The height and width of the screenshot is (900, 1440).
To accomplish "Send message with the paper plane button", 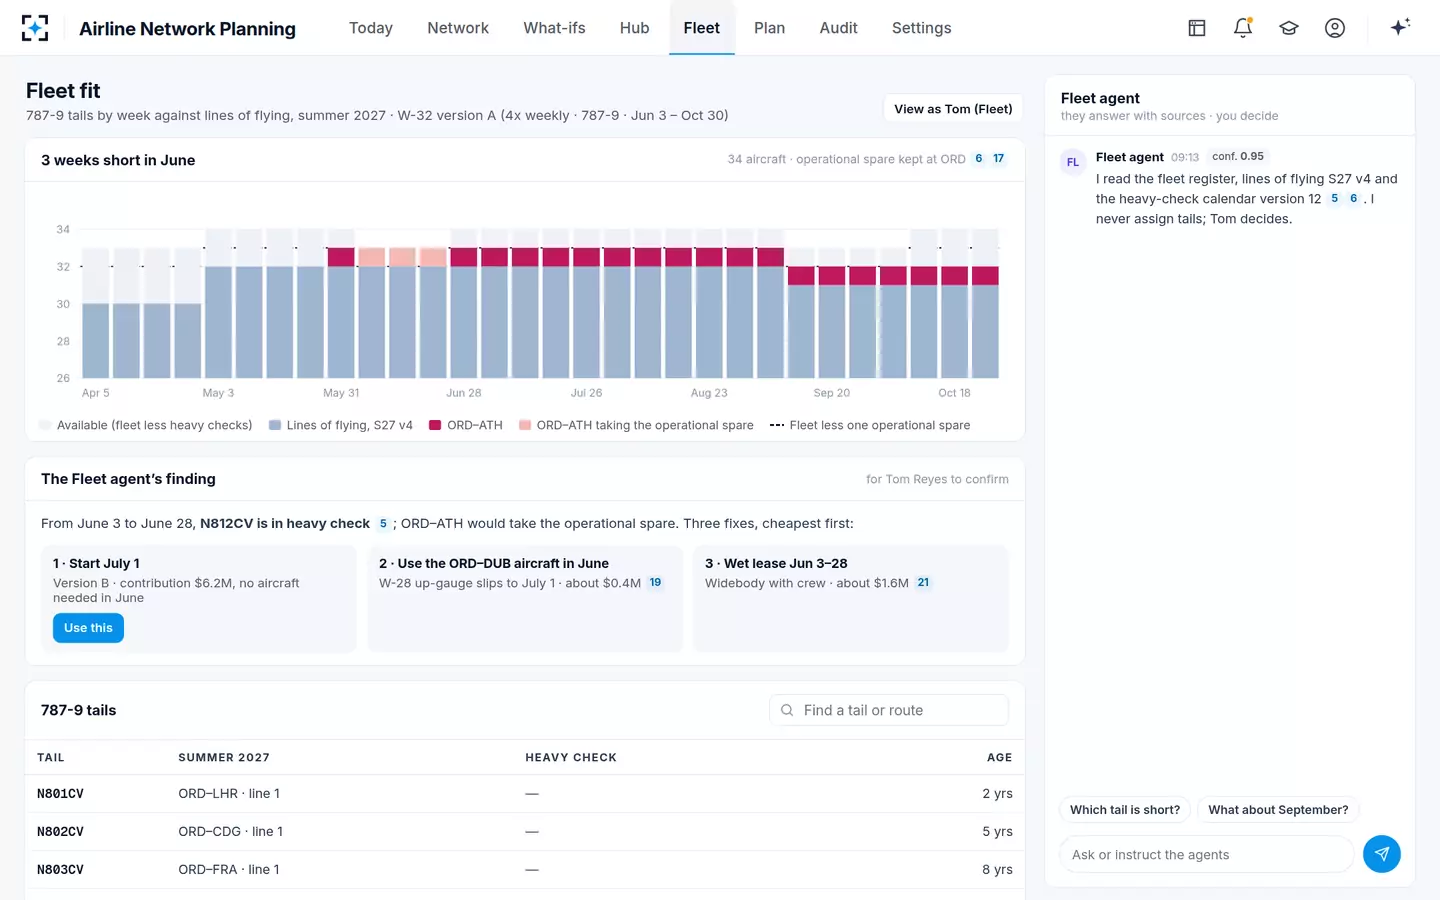I will (1381, 854).
